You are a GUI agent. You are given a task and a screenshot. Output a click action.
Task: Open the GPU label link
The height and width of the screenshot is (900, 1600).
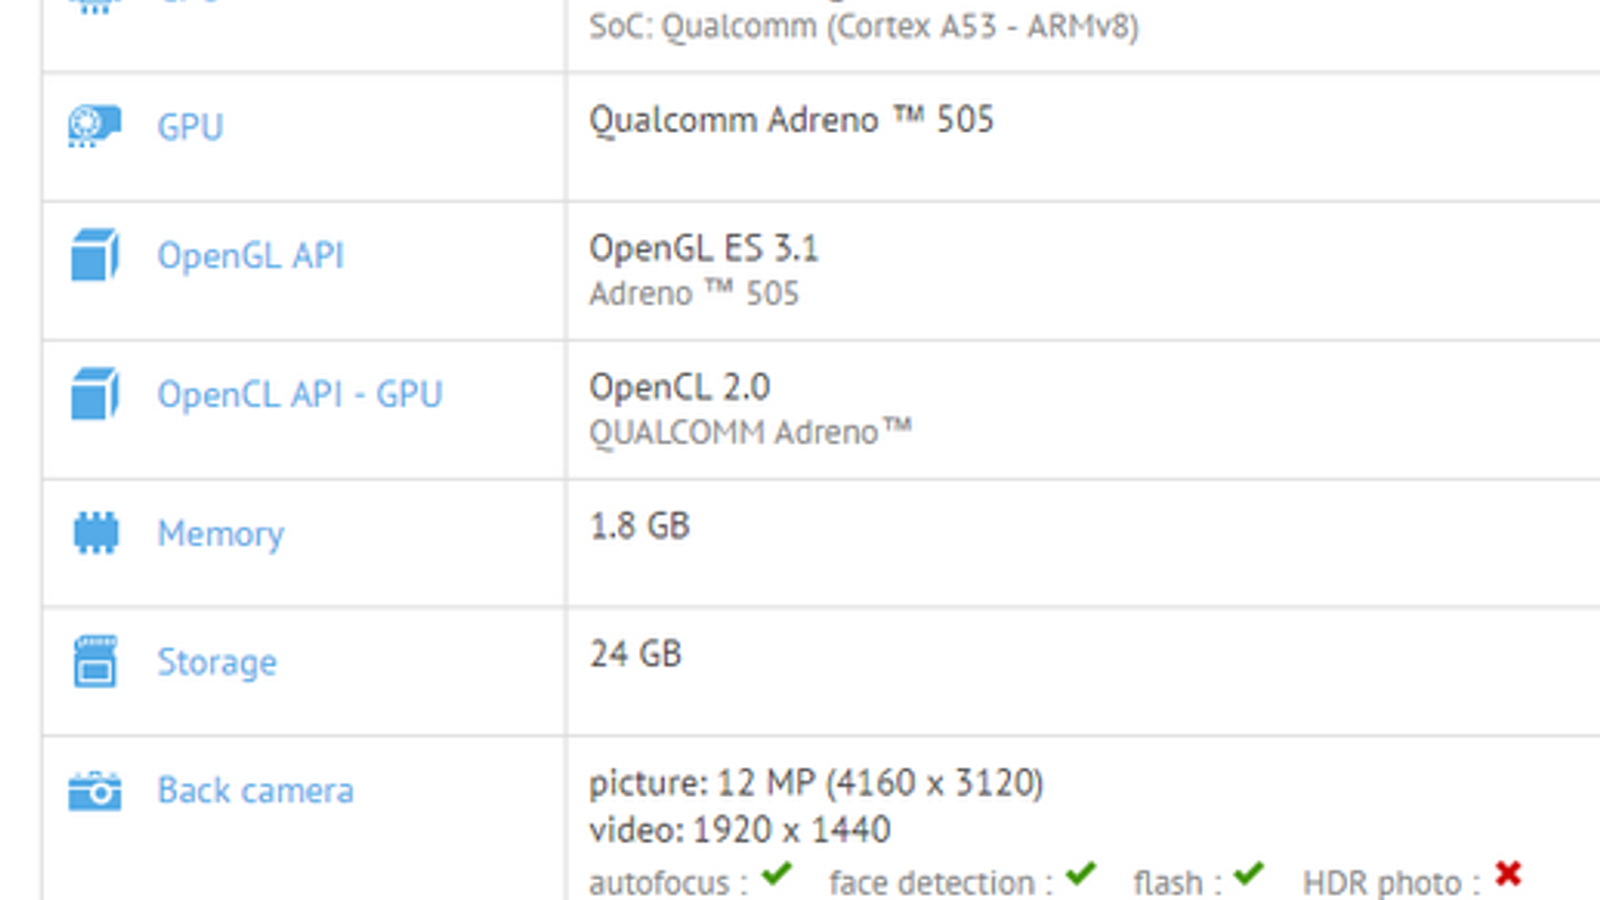point(190,127)
